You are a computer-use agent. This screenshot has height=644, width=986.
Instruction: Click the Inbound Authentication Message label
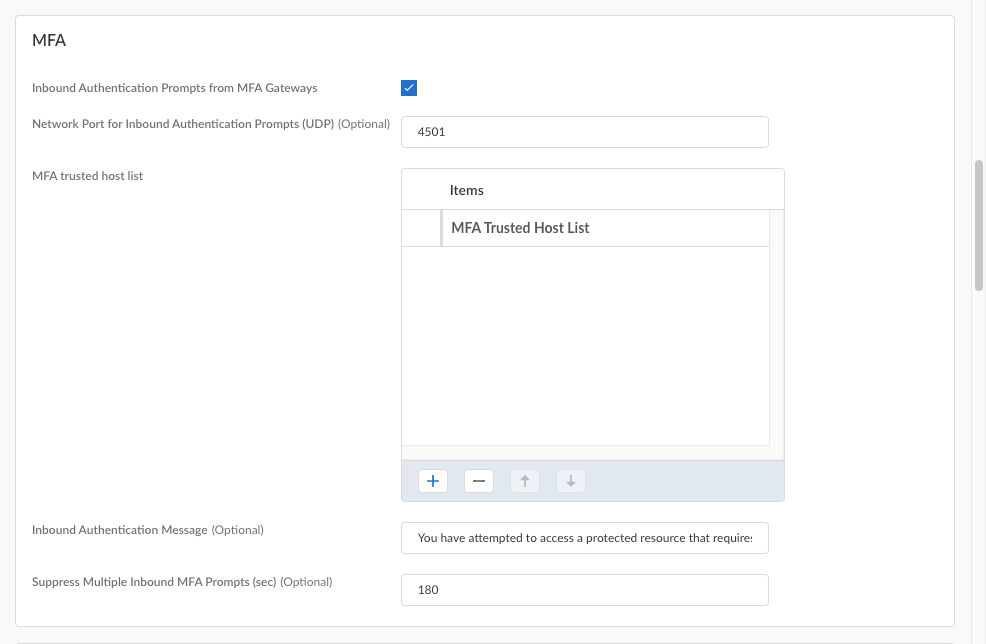coord(120,530)
